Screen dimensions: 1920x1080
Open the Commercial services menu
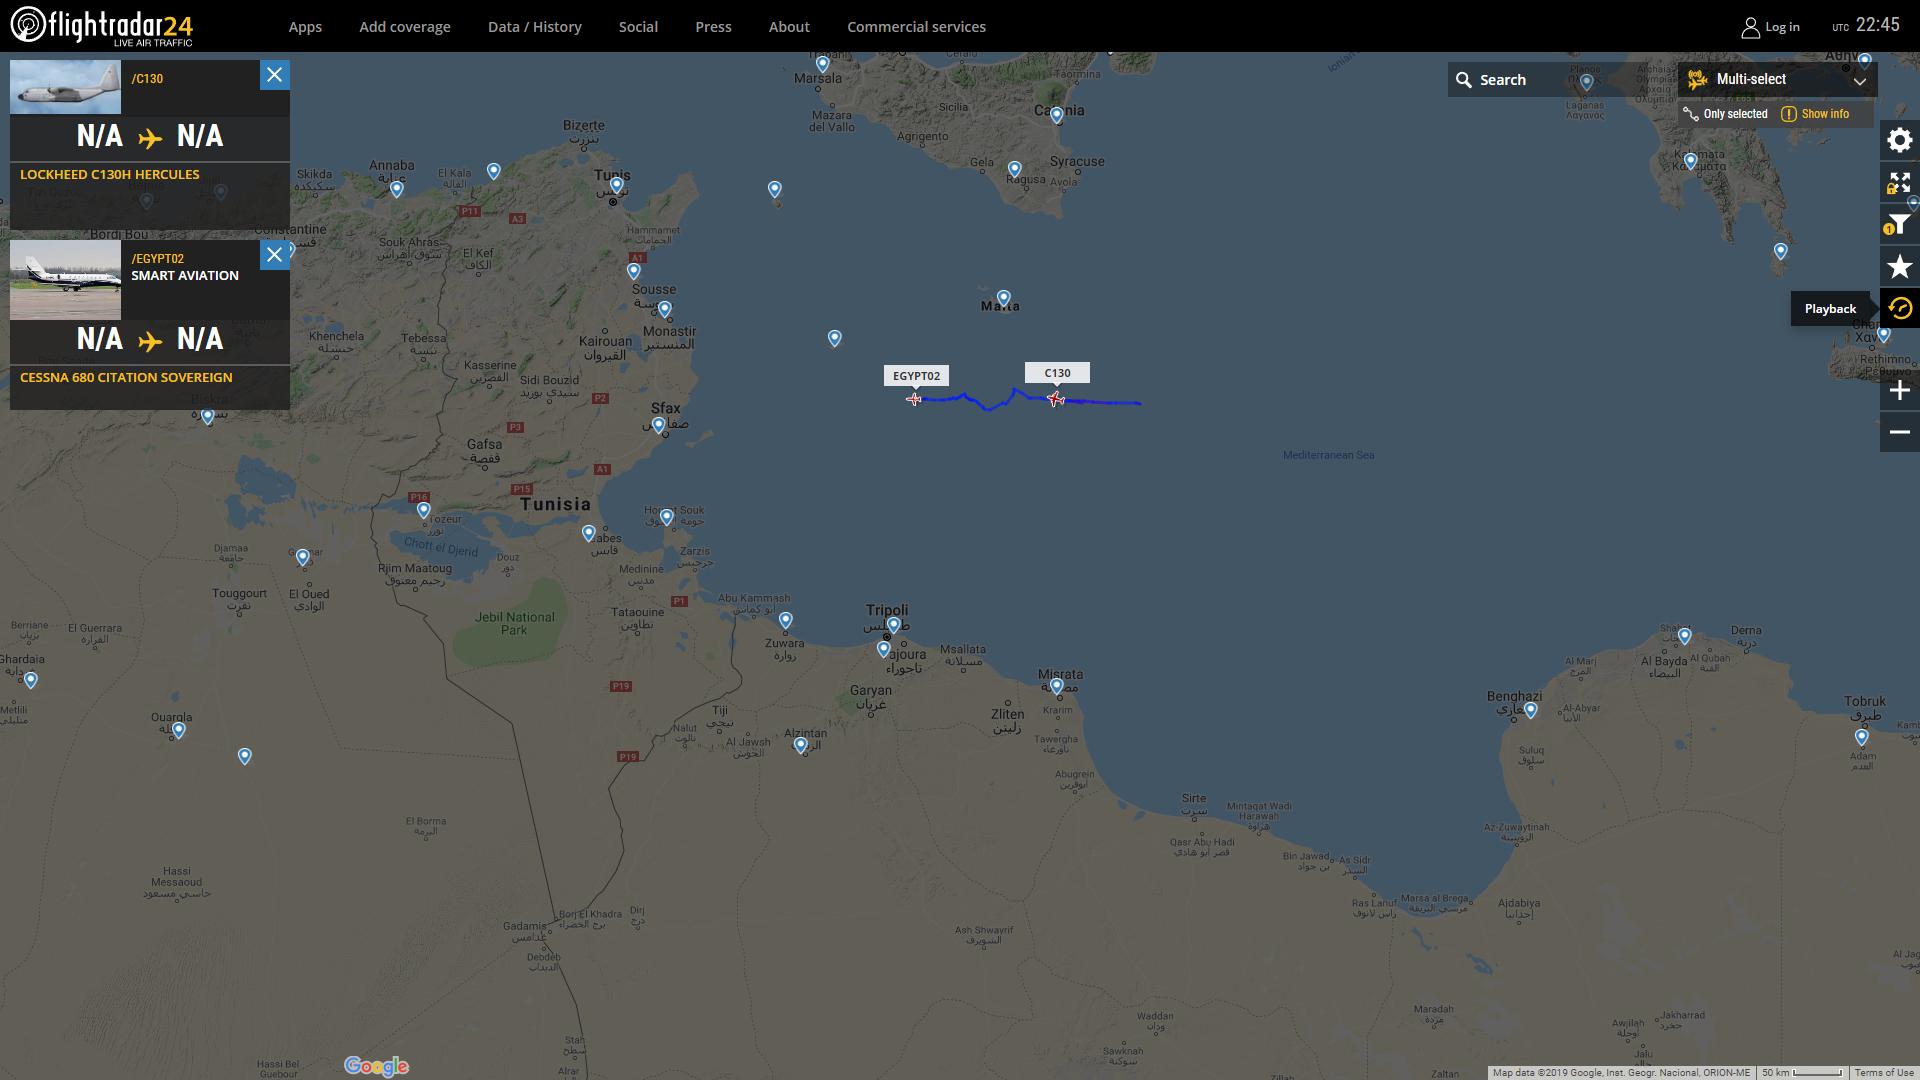pyautogui.click(x=916, y=27)
